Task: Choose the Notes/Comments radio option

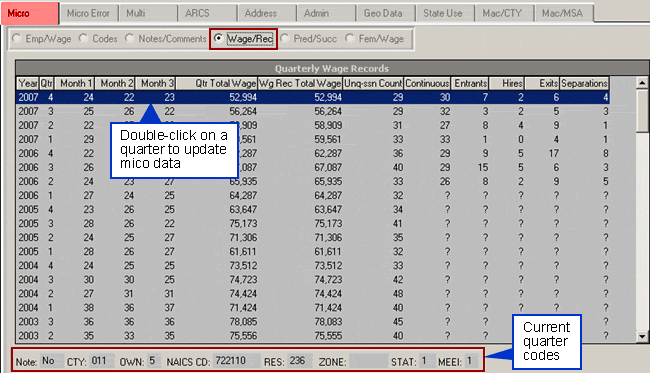Action: [166, 39]
